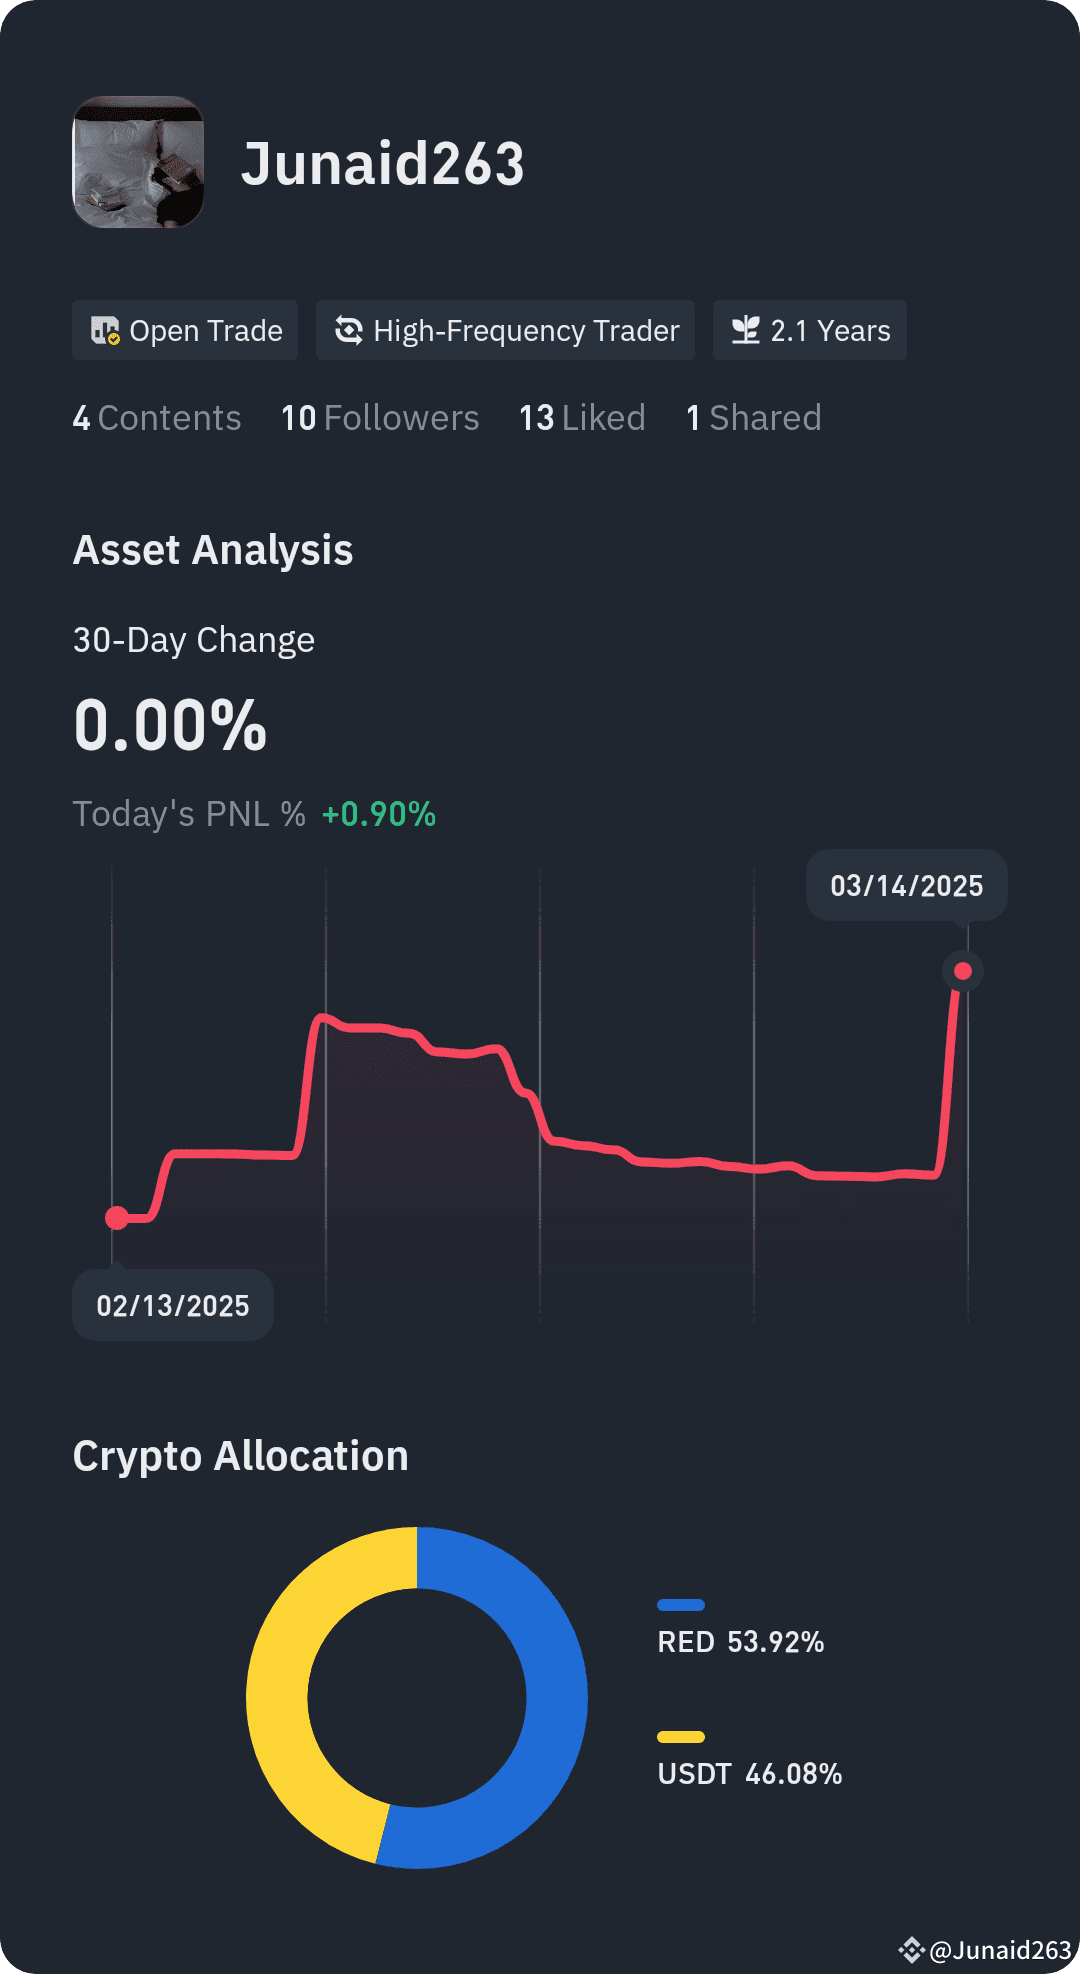
Task: Open the 1 Shared stat
Action: tap(754, 418)
